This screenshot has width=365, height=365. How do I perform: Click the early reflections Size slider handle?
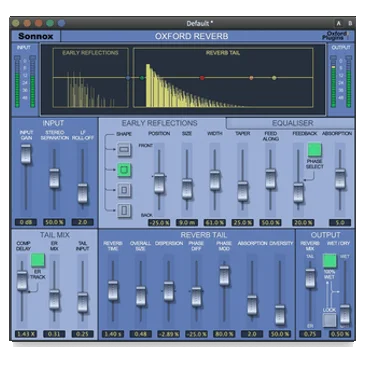(187, 189)
